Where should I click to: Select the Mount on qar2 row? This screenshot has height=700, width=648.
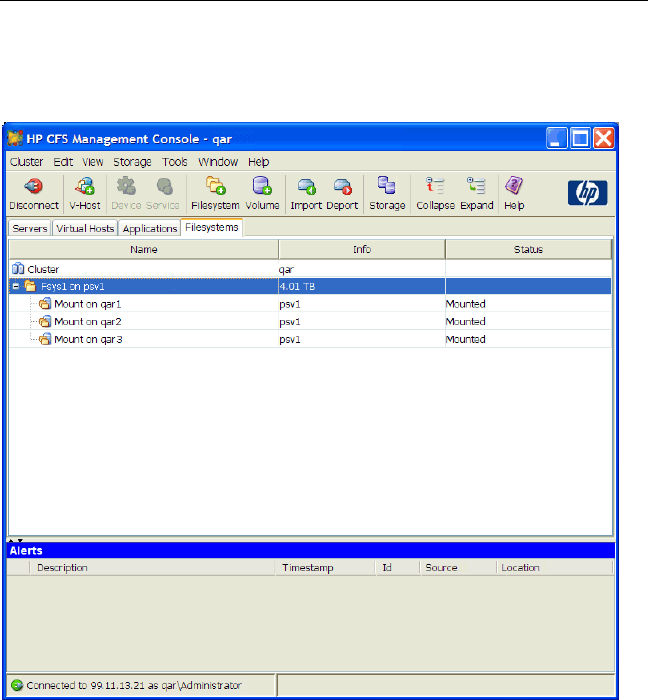click(87, 322)
